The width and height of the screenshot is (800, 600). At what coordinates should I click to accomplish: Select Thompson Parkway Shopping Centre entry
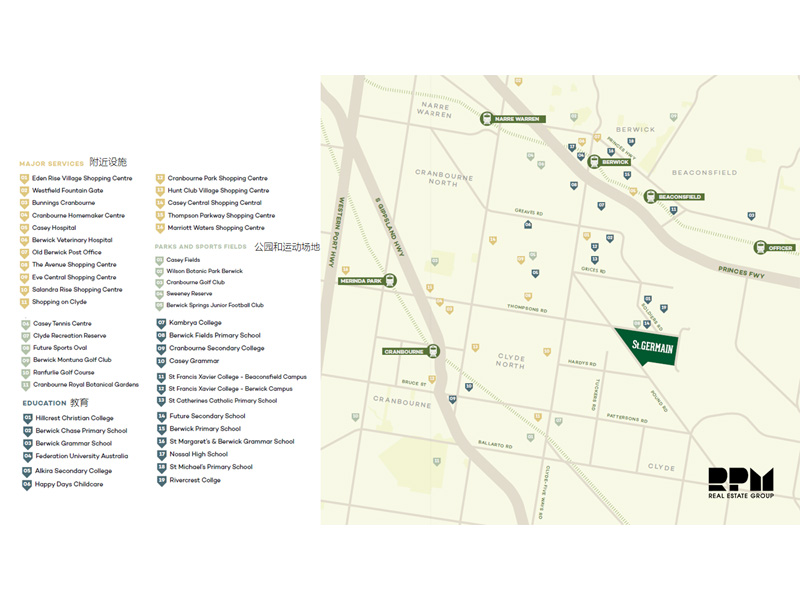click(221, 215)
